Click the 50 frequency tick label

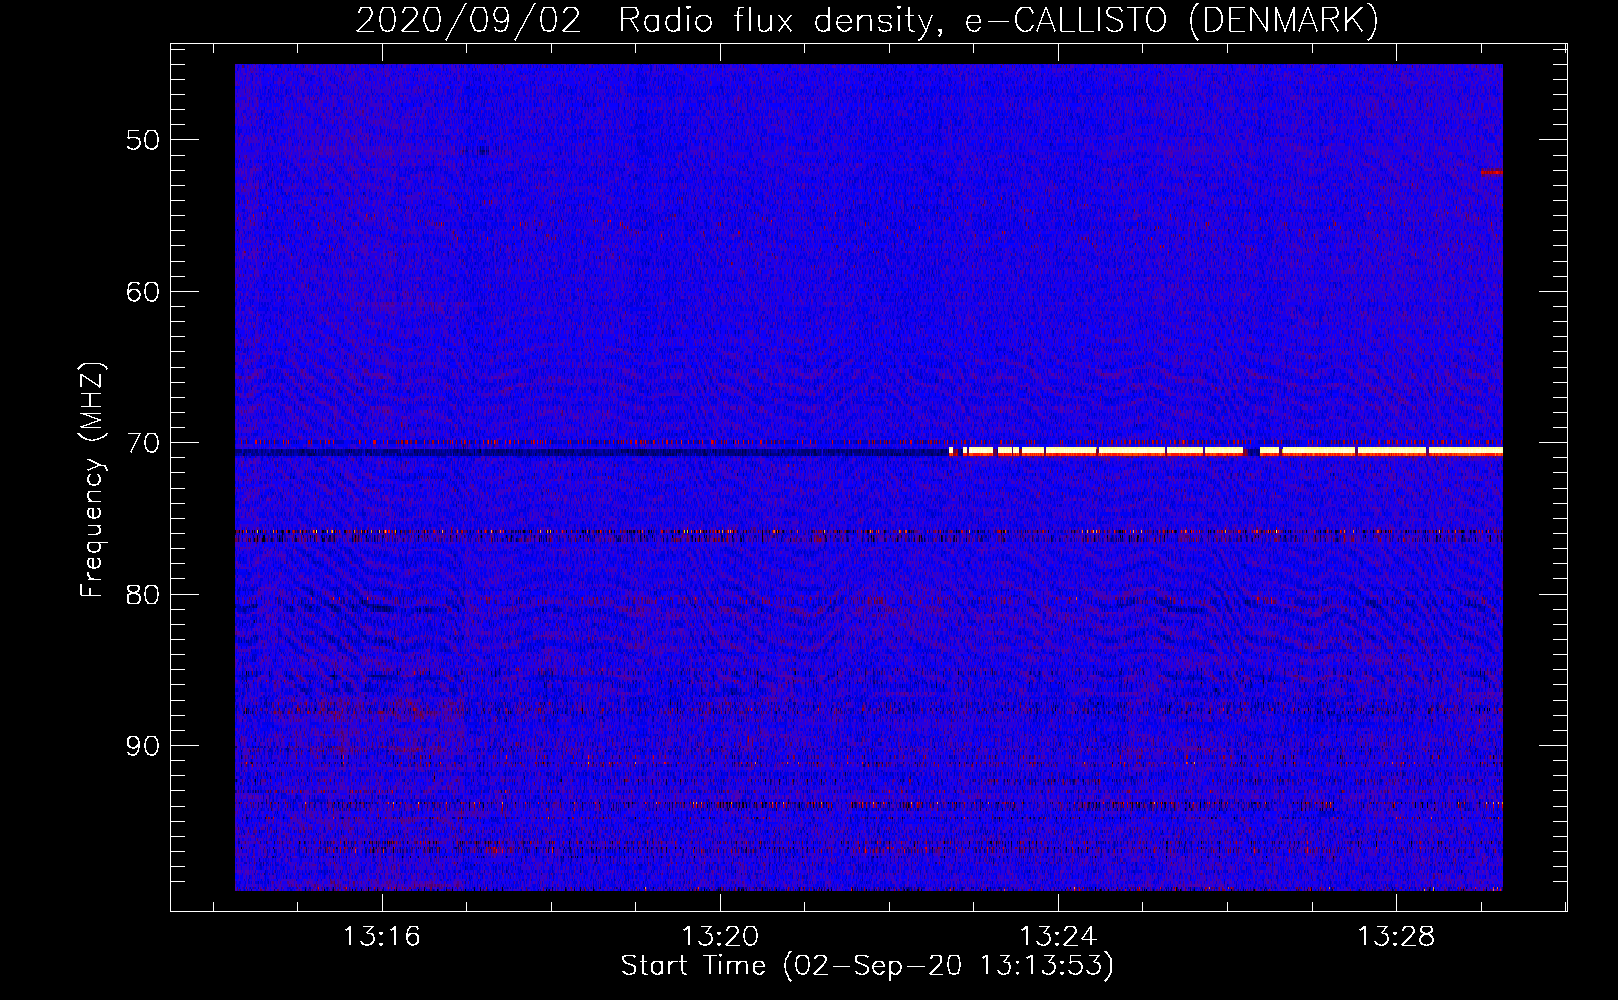tap(143, 140)
